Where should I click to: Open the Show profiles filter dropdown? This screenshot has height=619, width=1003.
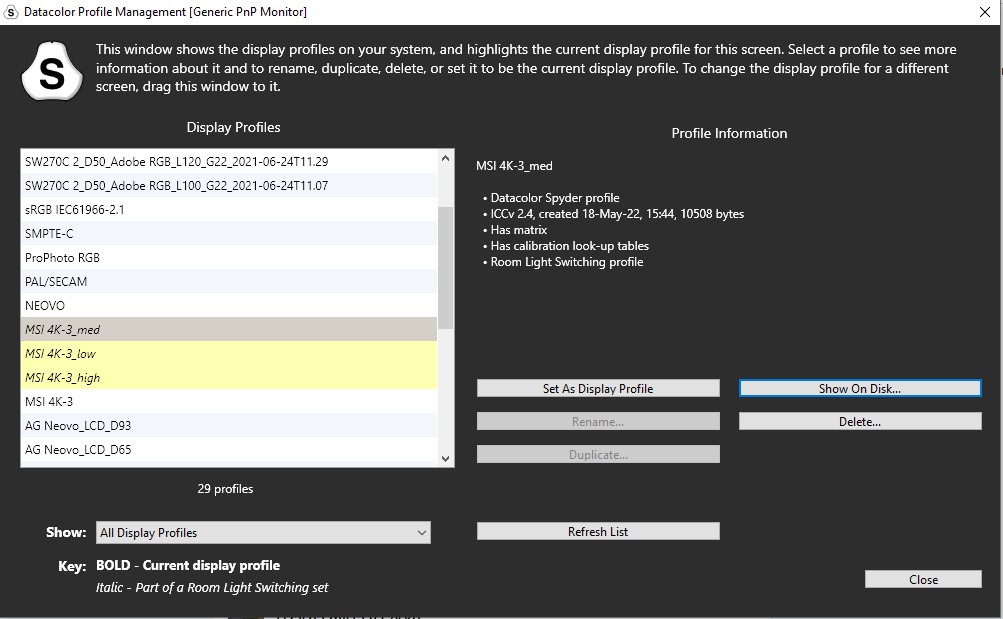(x=263, y=533)
